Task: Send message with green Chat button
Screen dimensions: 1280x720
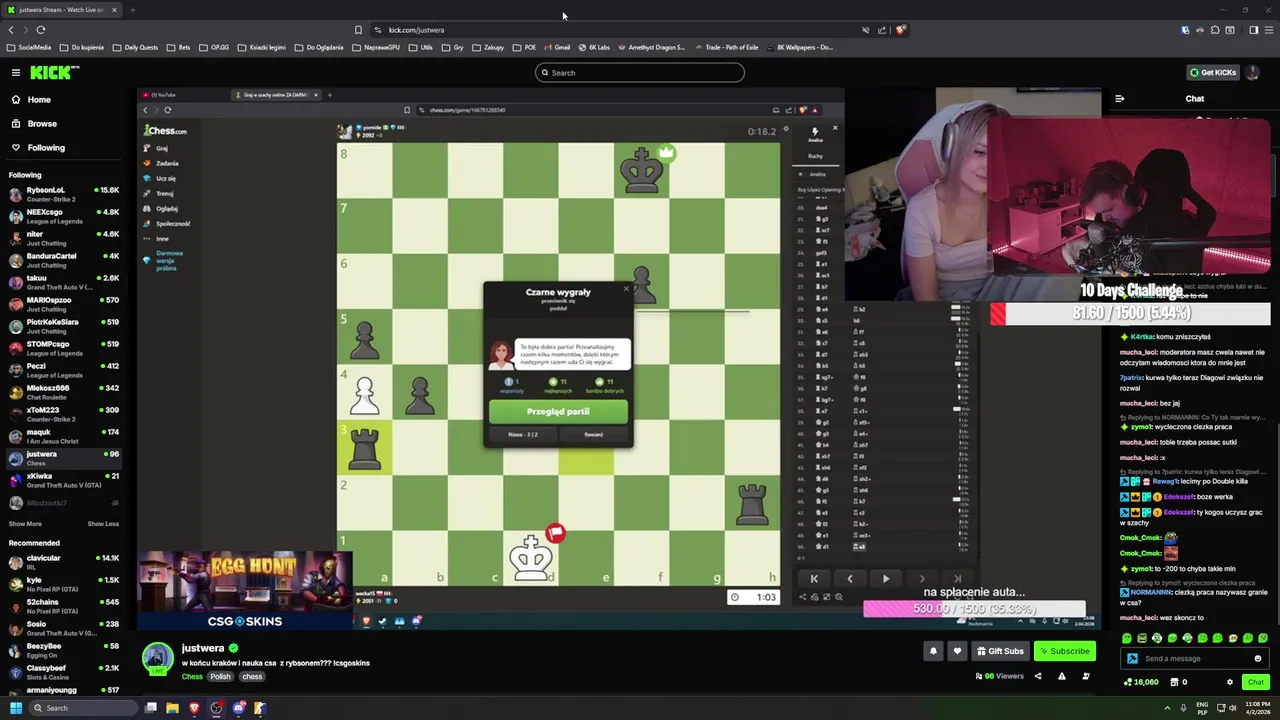Action: (1255, 682)
